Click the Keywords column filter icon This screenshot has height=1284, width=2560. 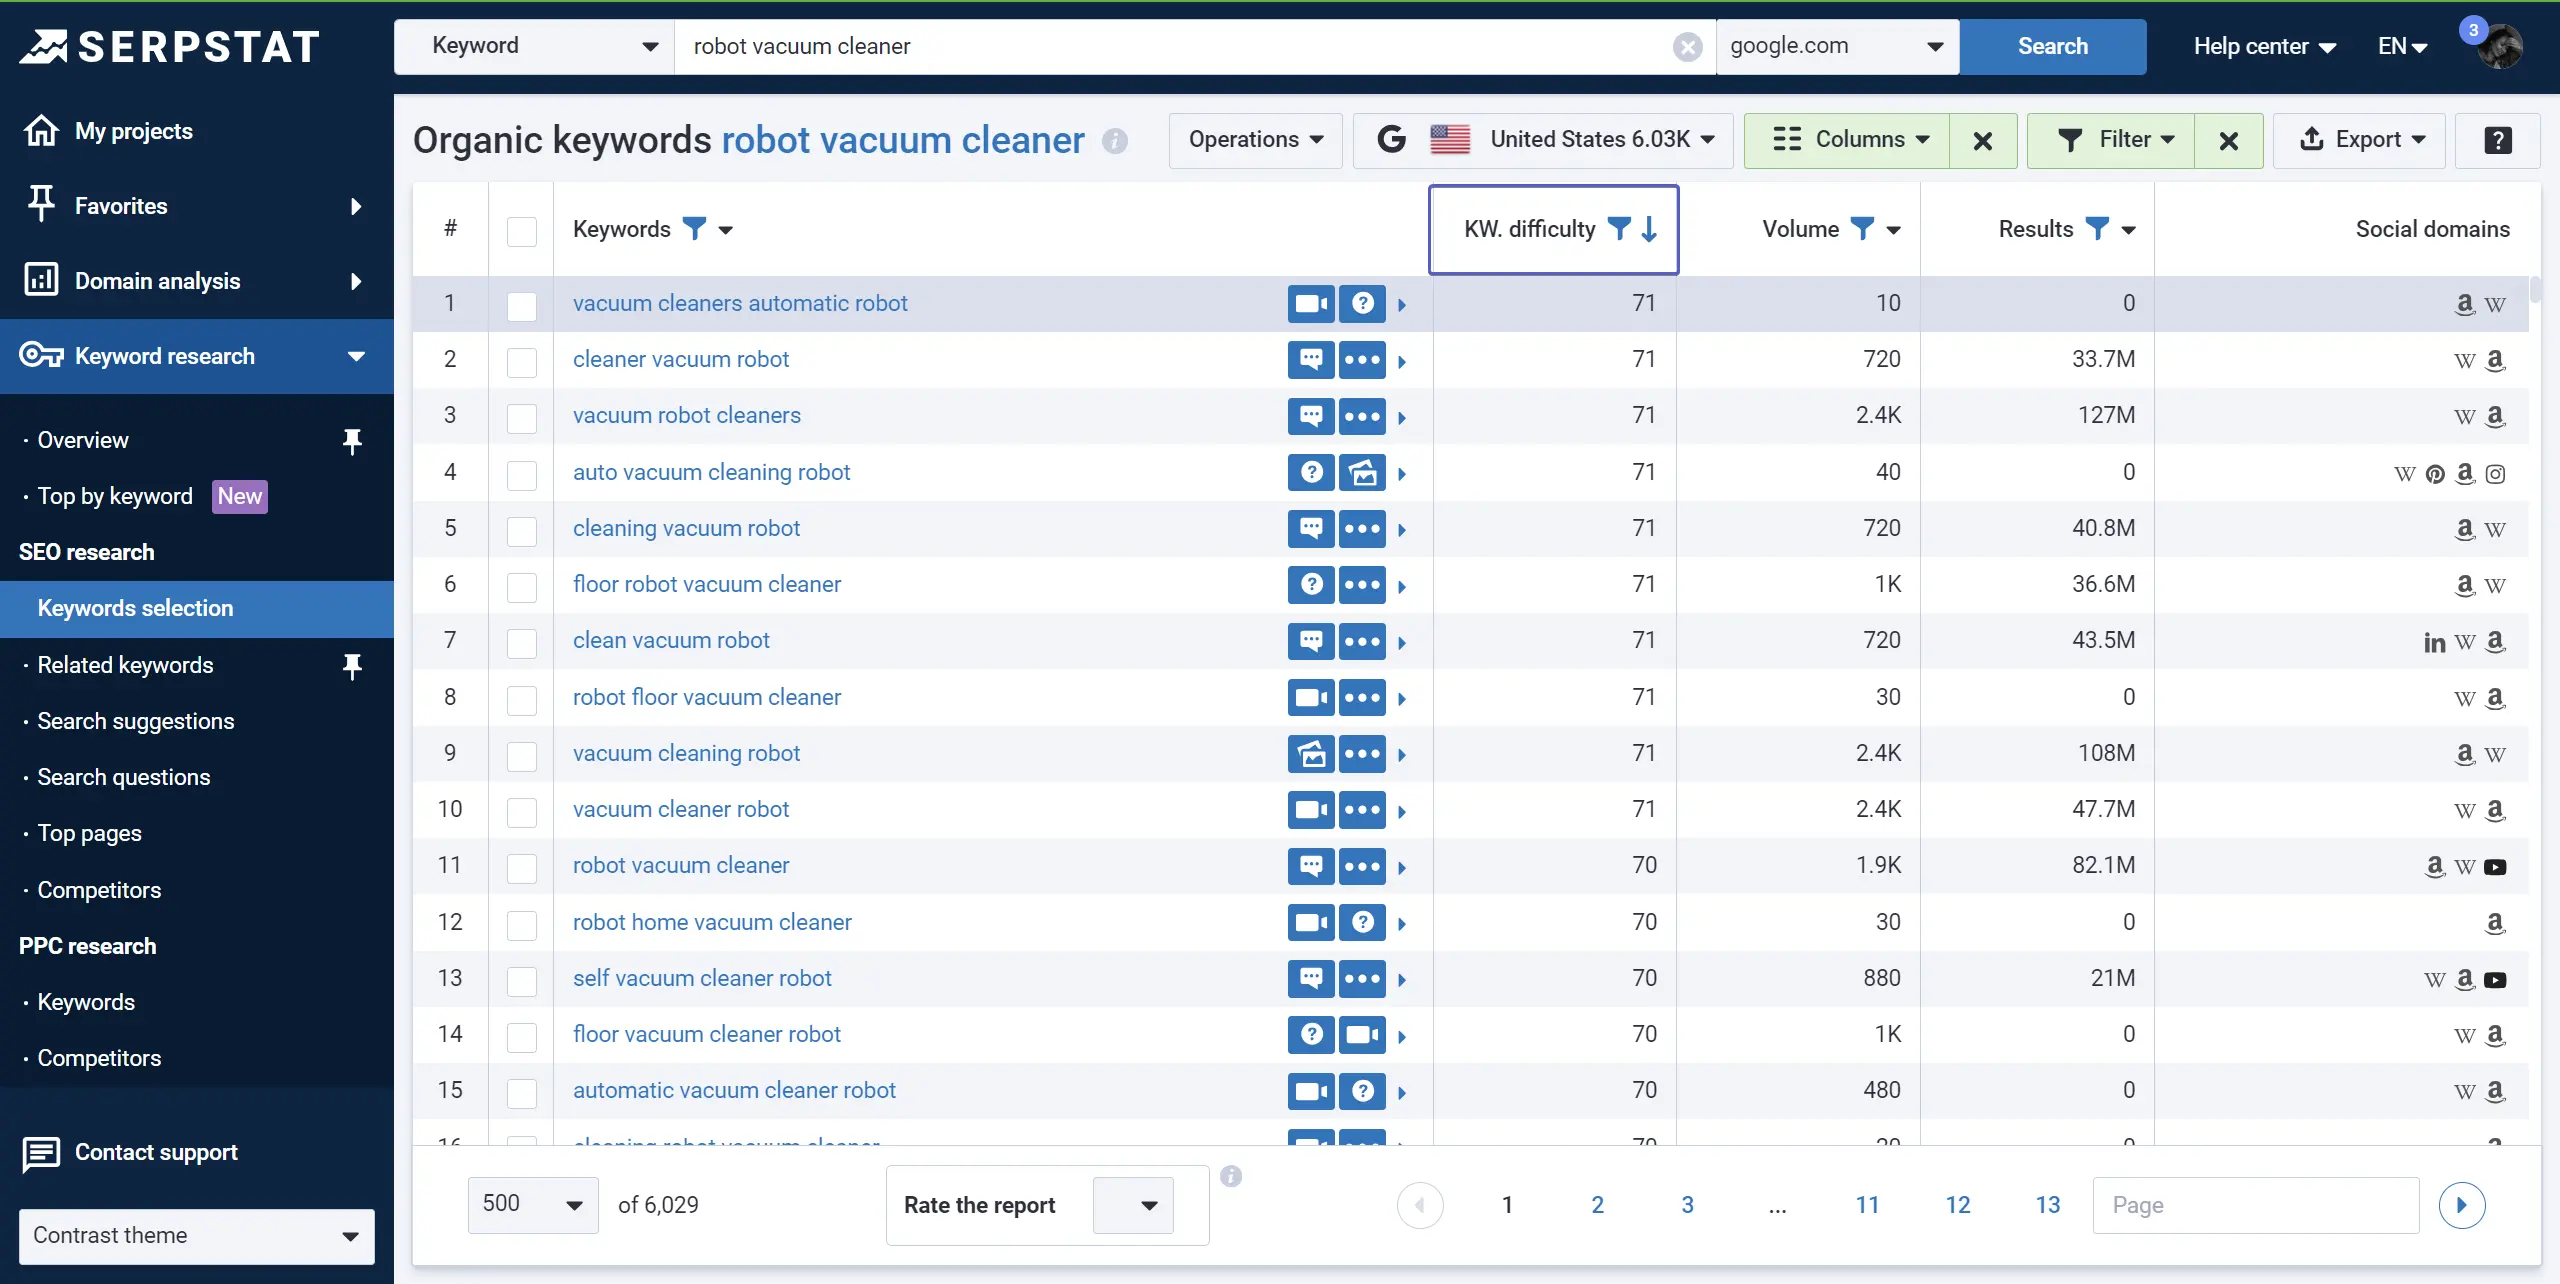pos(694,229)
